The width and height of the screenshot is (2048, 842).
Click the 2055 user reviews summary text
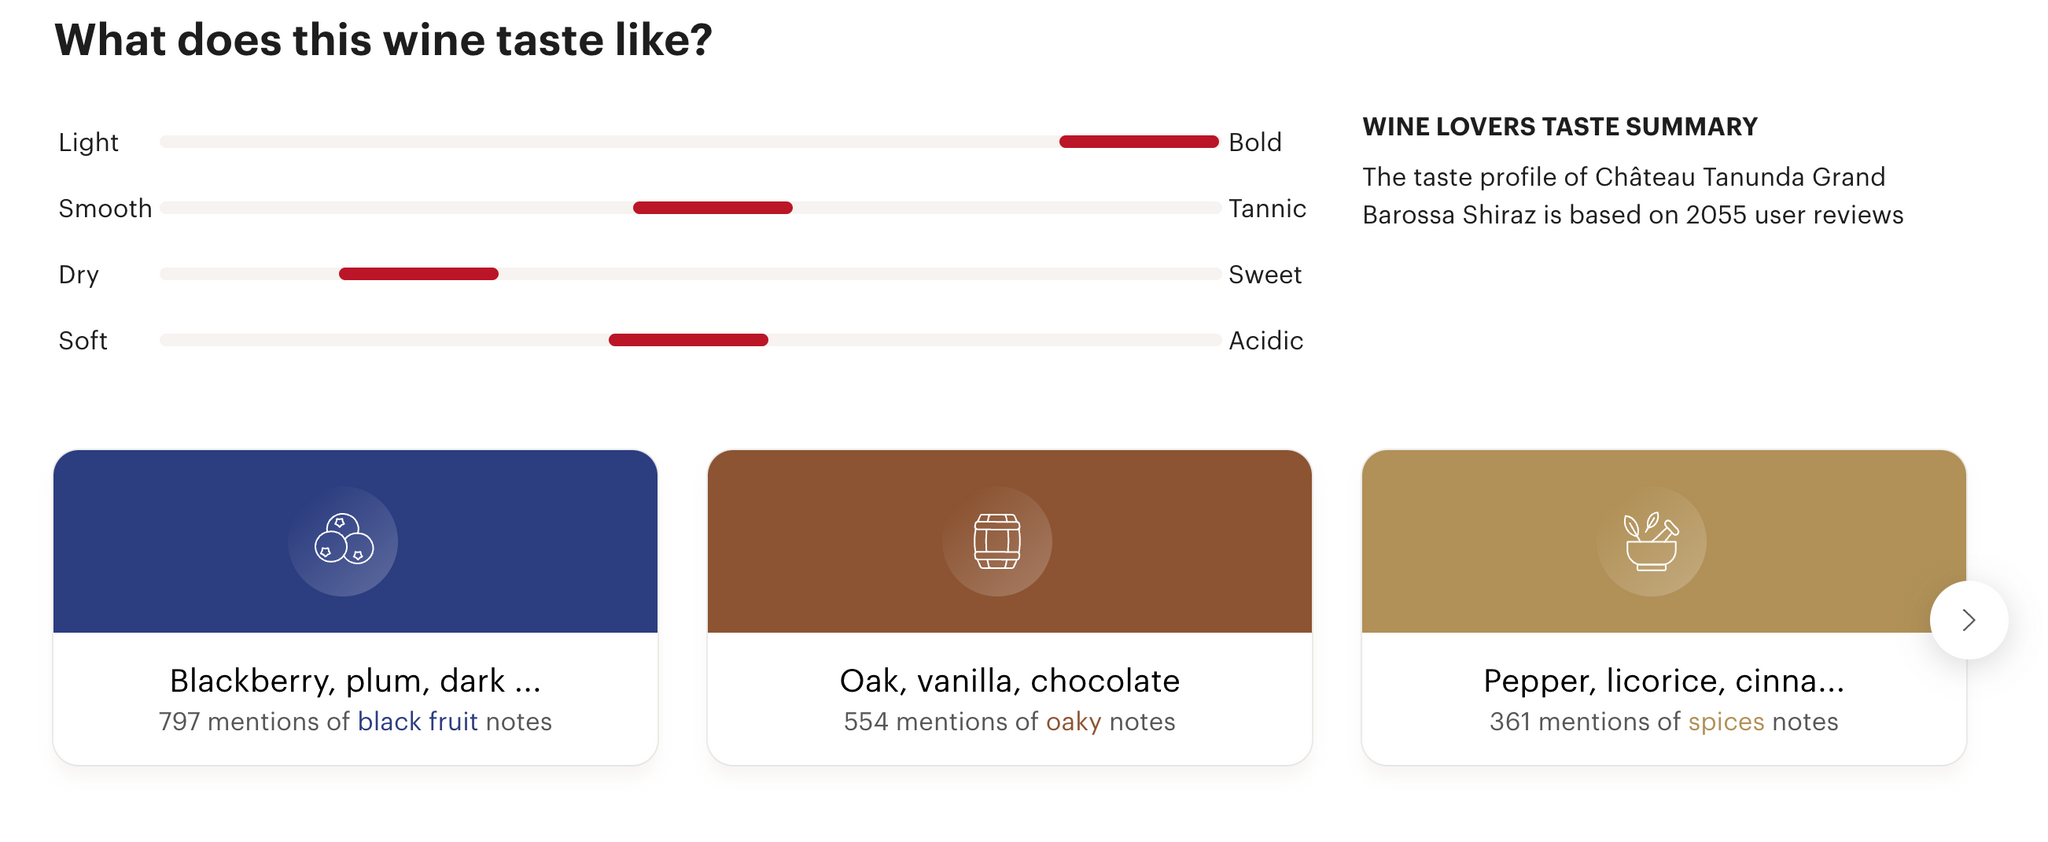[1633, 196]
